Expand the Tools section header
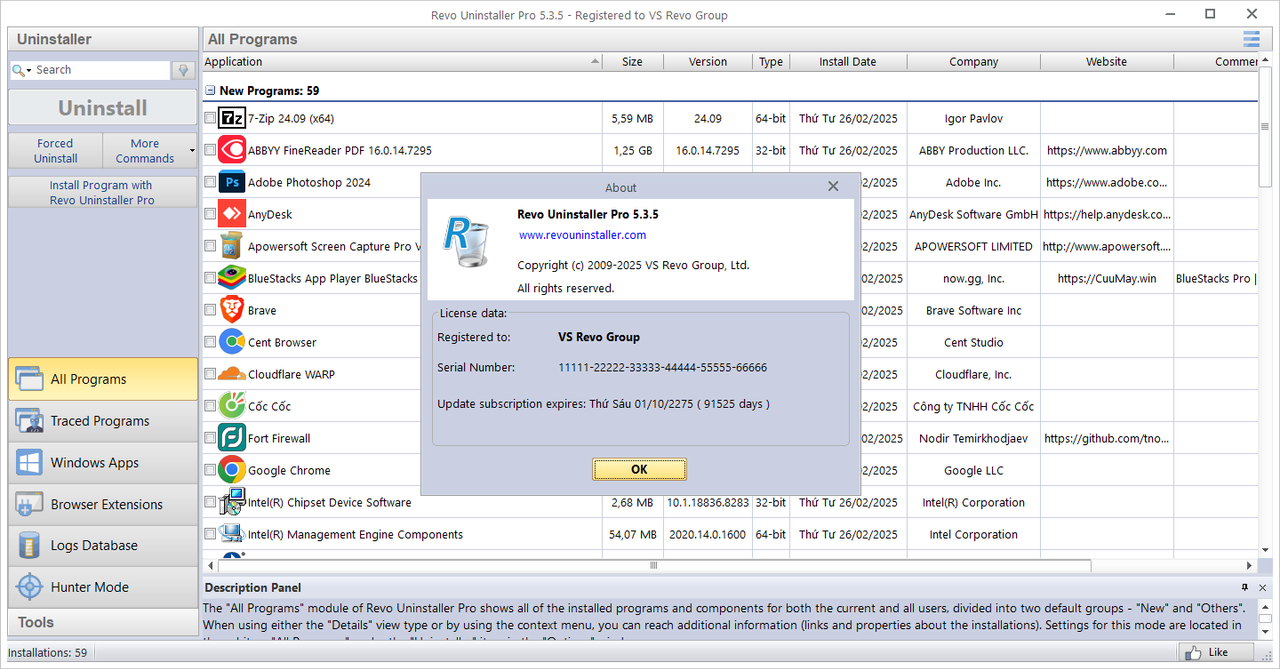 [x=103, y=622]
